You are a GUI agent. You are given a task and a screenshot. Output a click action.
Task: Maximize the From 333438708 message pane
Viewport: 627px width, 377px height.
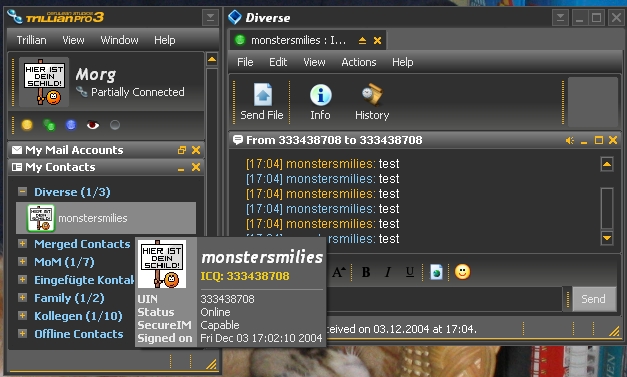[x=599, y=140]
